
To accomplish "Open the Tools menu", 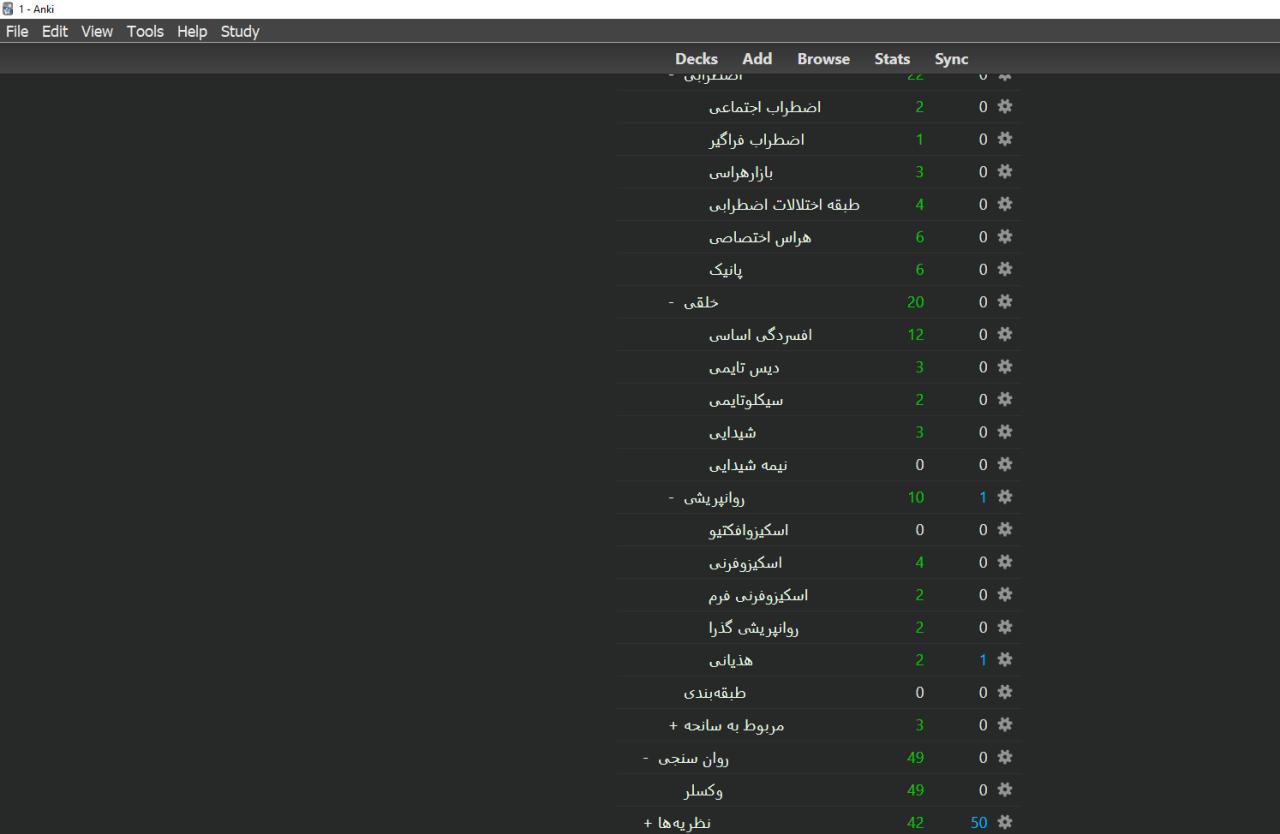I will [145, 31].
